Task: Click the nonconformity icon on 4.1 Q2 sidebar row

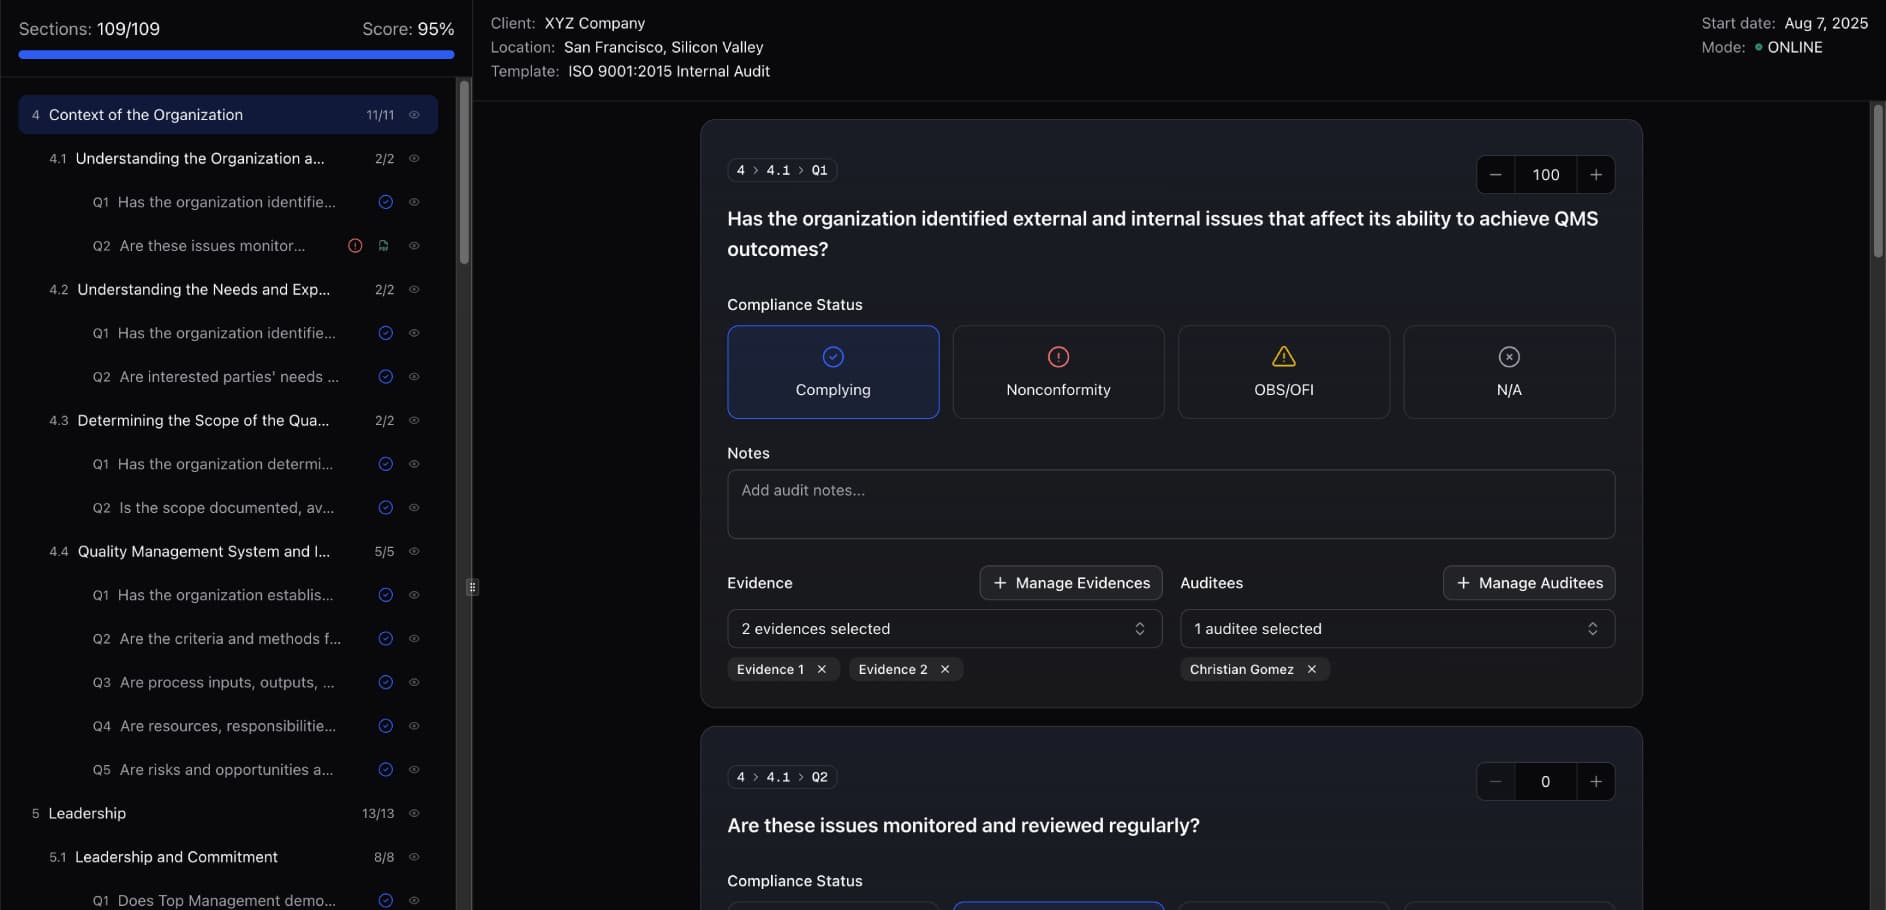Action: click(355, 246)
